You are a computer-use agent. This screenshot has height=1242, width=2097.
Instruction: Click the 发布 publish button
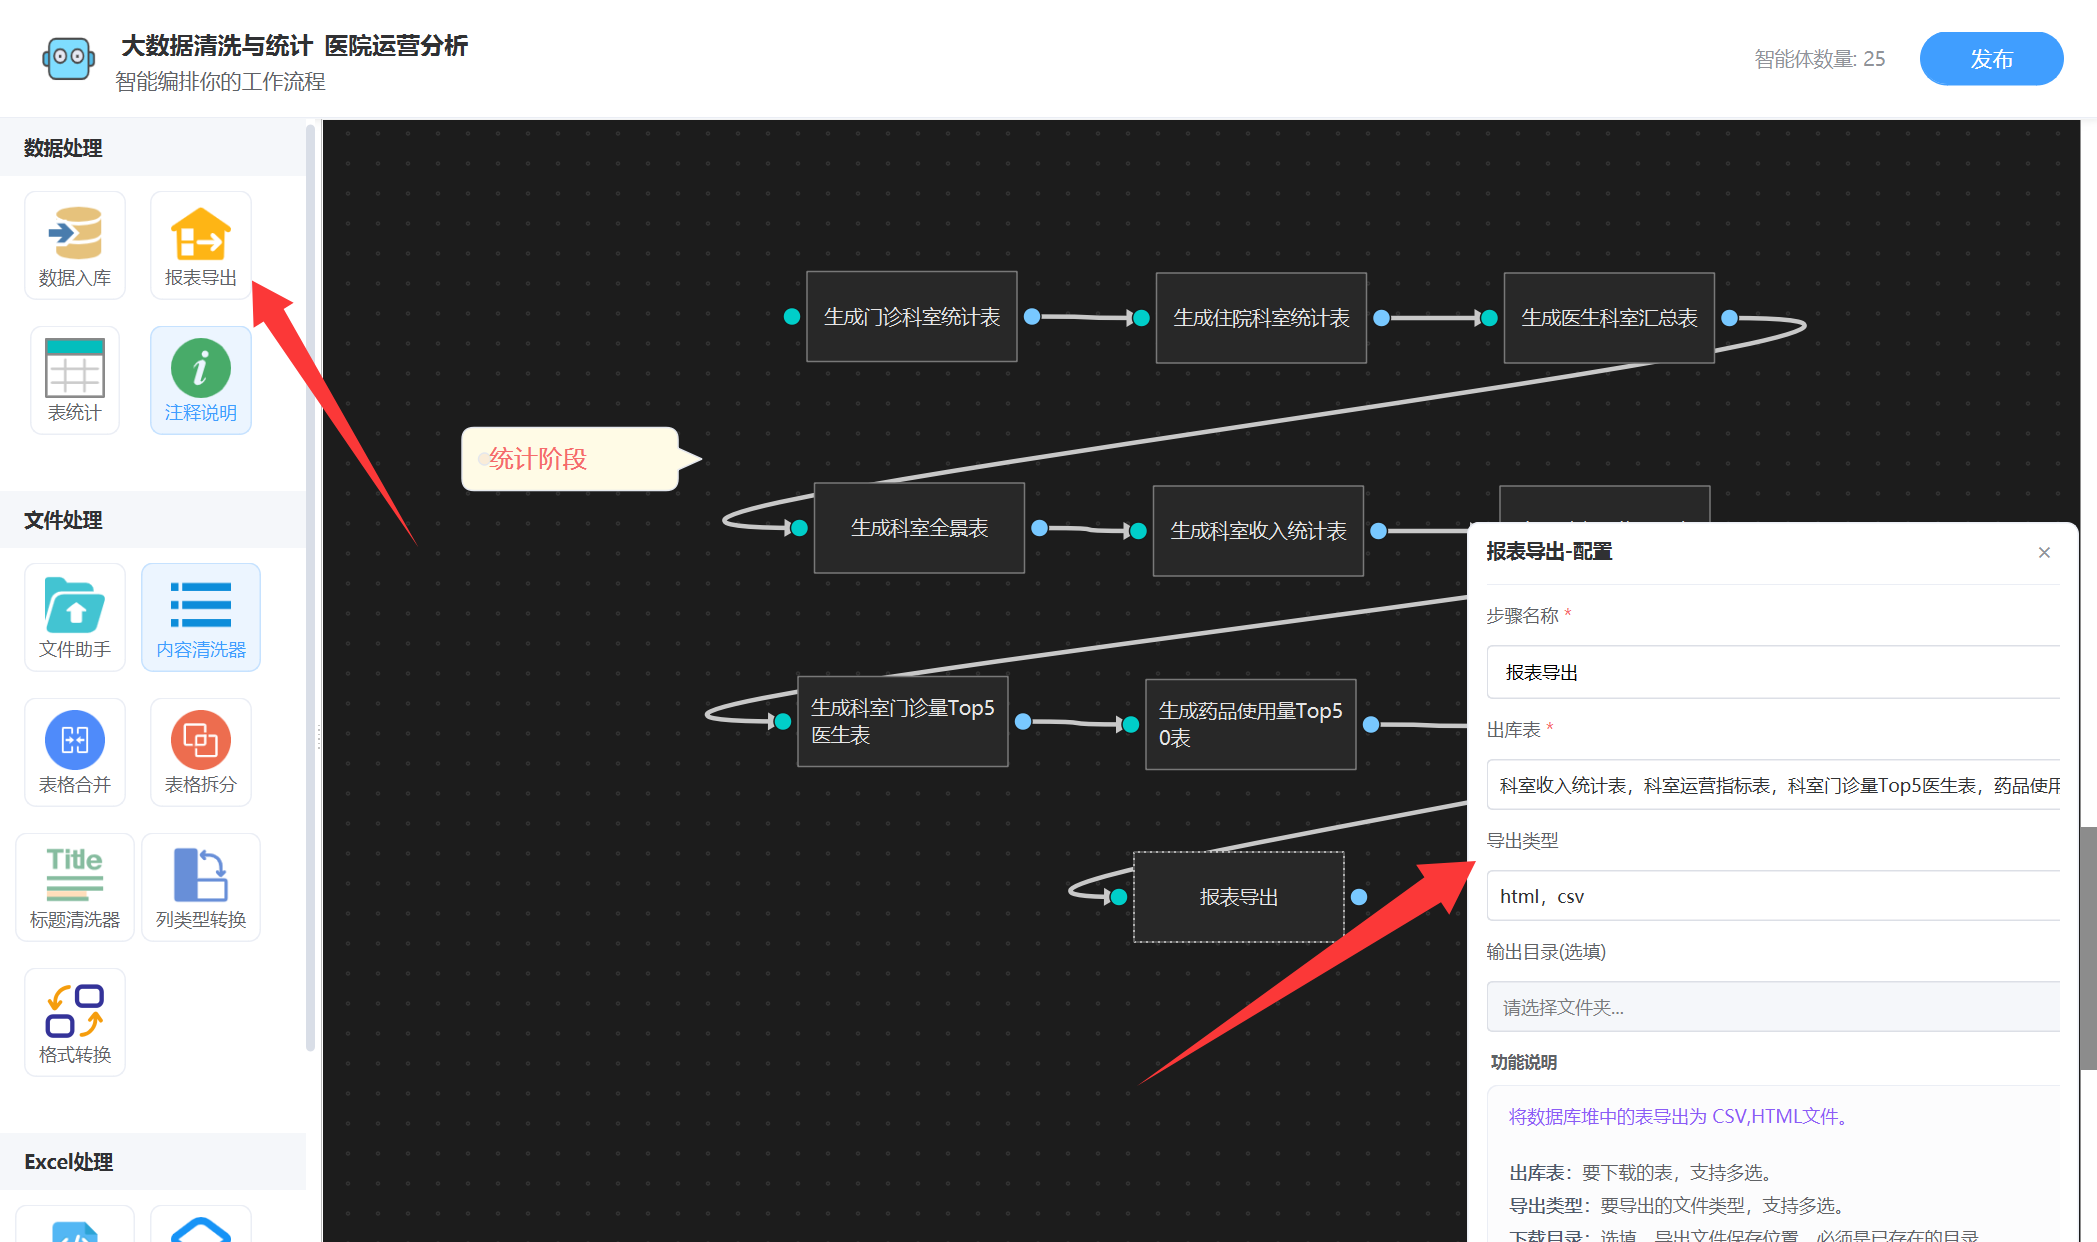pos(1991,59)
